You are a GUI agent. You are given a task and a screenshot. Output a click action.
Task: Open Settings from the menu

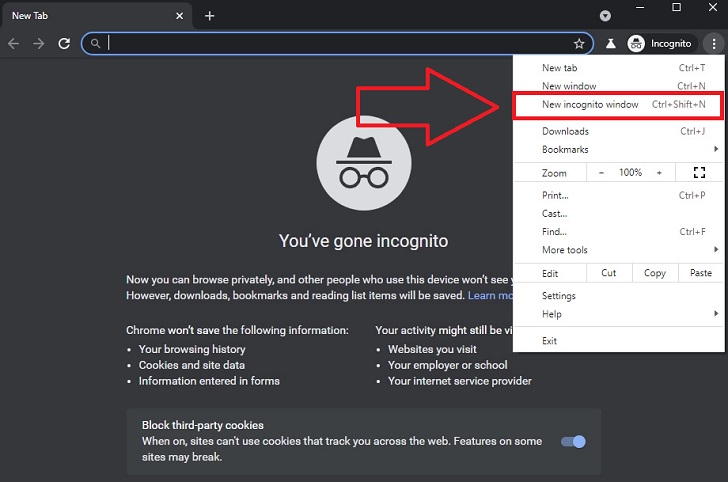point(618,296)
